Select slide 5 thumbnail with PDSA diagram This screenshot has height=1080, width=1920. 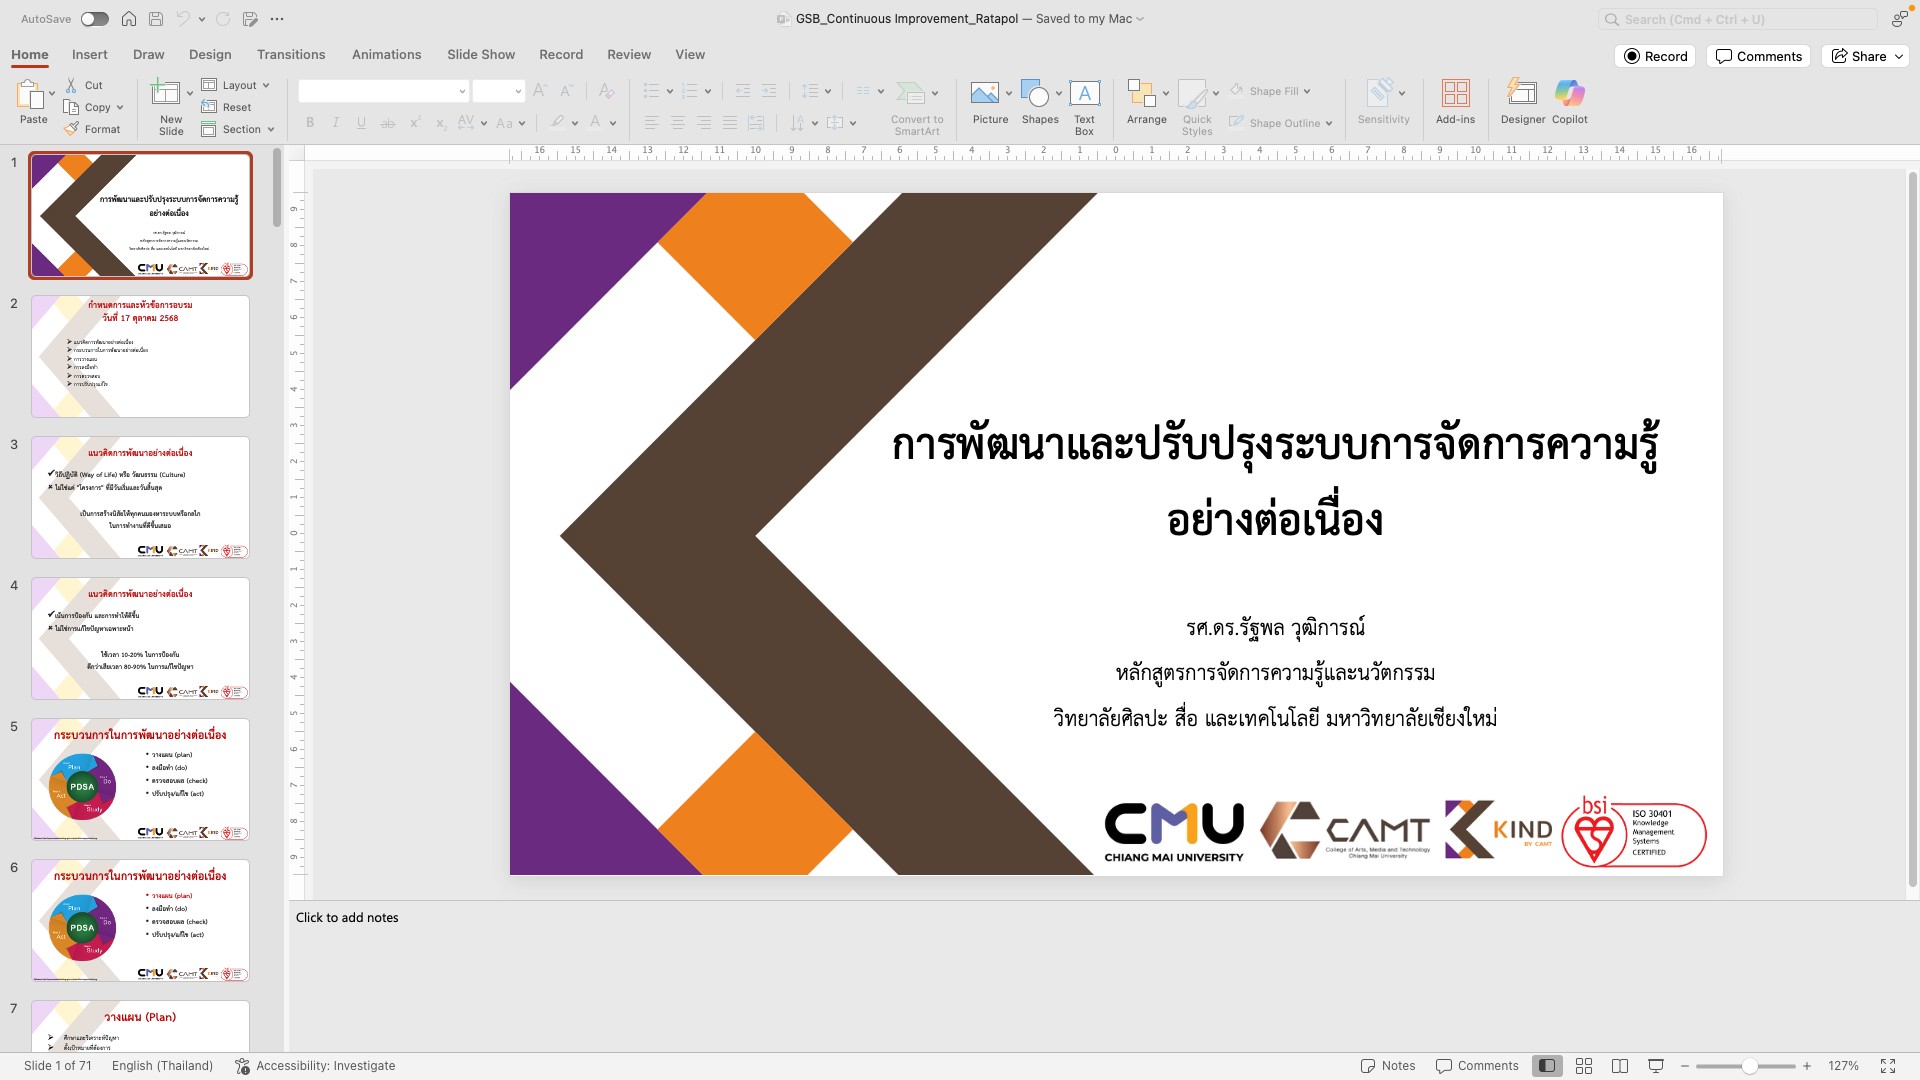[x=140, y=779]
